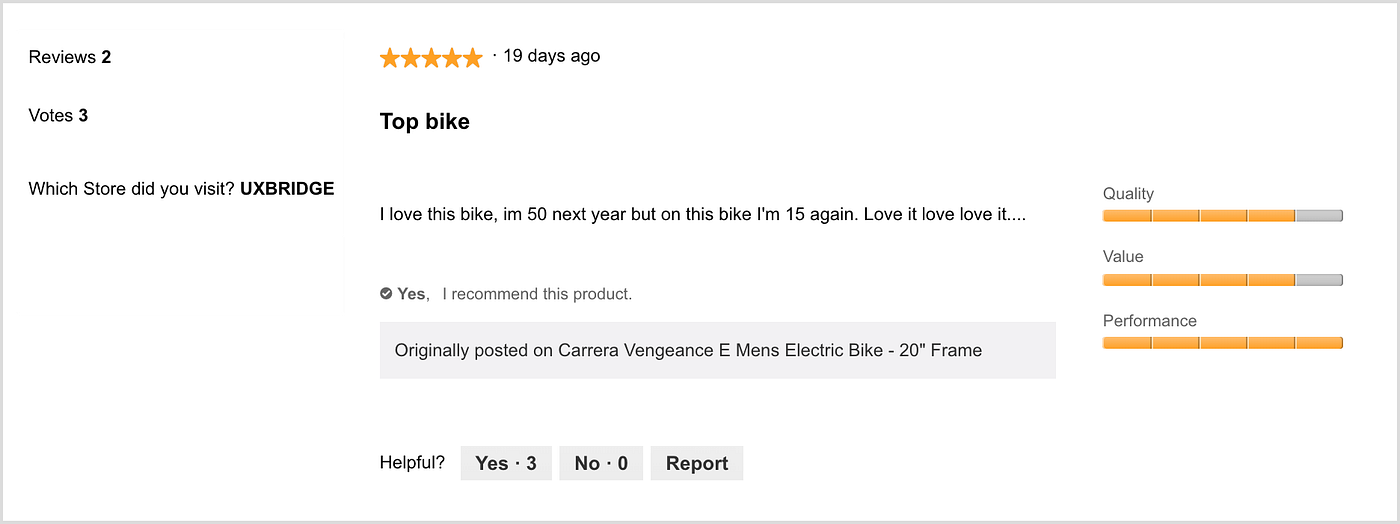Click the recommend checkmark icon
Viewport: 1400px width, 524px height.
(x=386, y=294)
